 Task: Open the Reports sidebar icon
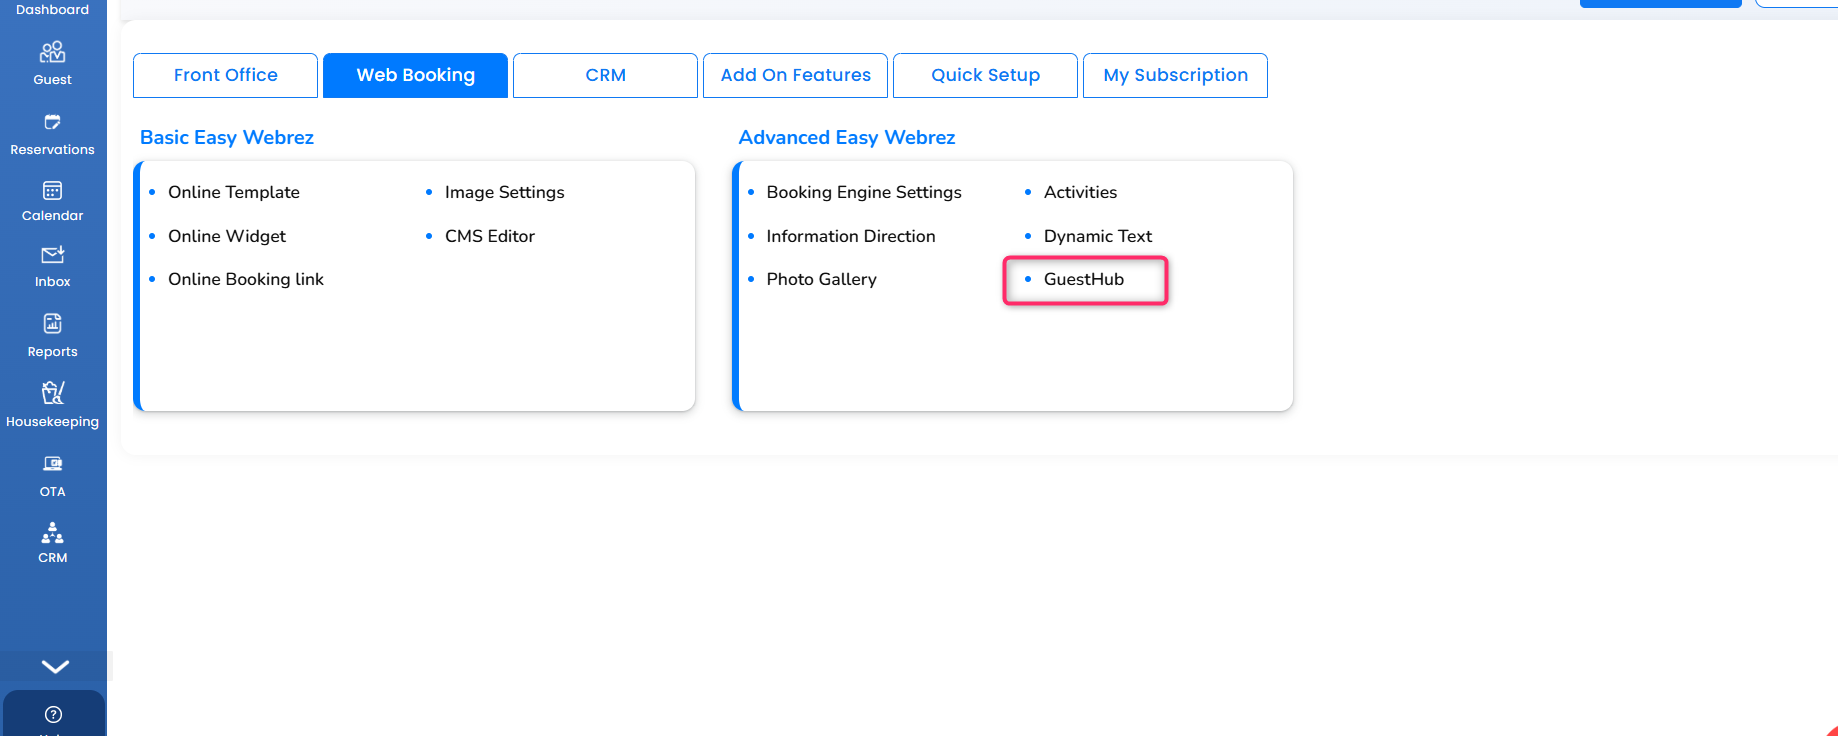click(x=52, y=323)
